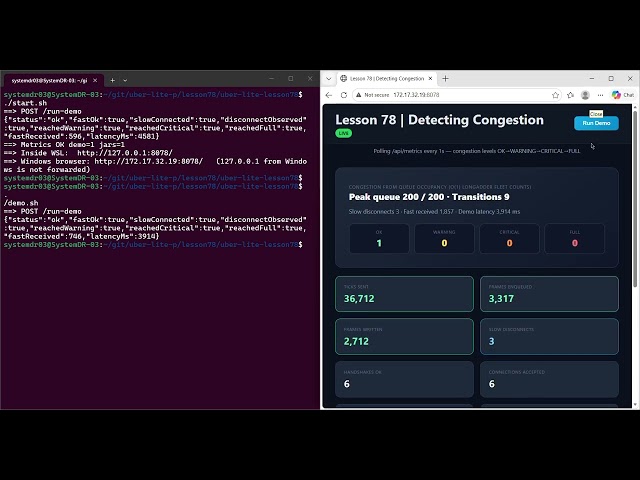Screen dimensions: 640x480
Task: Open the browser favorites icon
Action: tap(571, 95)
